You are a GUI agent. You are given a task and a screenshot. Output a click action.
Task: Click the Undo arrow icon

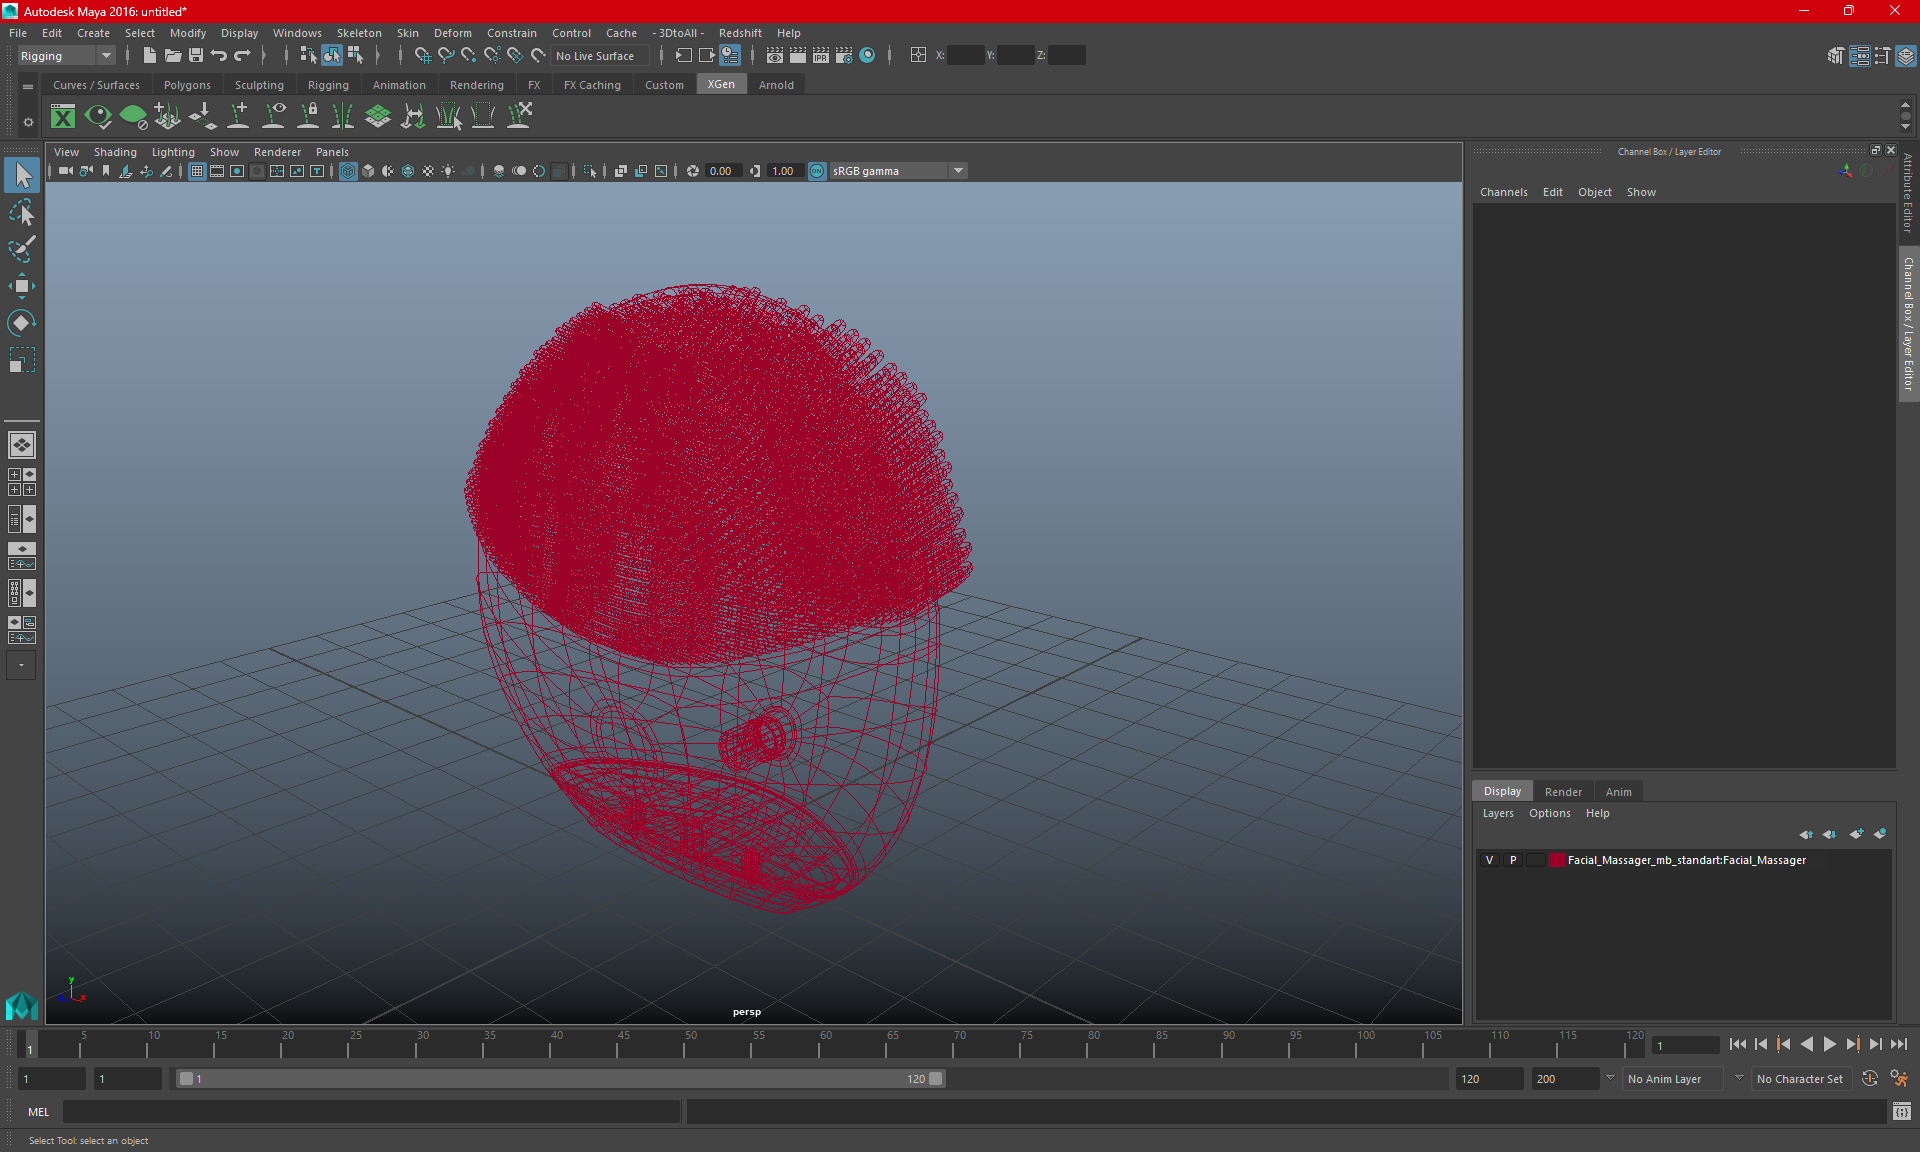coord(219,56)
